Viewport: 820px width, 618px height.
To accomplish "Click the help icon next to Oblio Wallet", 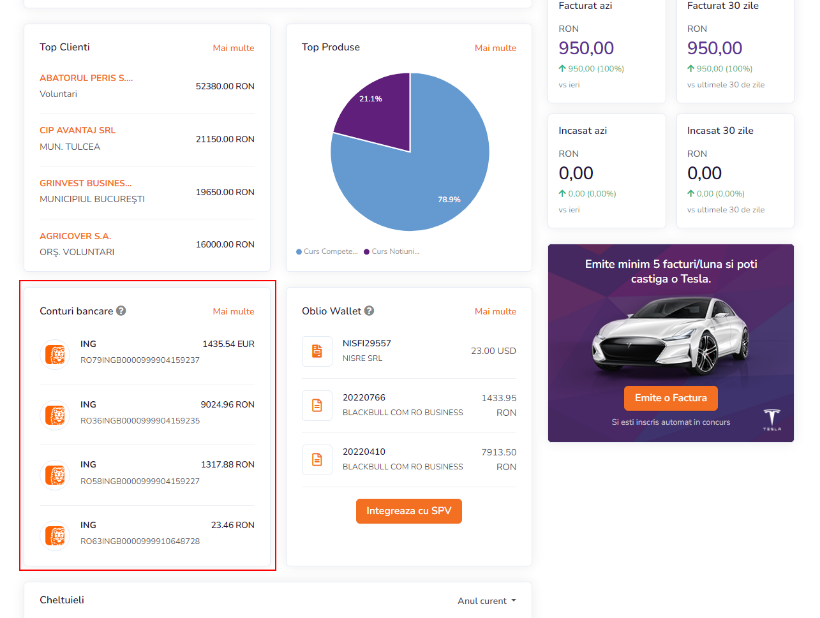I will [369, 311].
